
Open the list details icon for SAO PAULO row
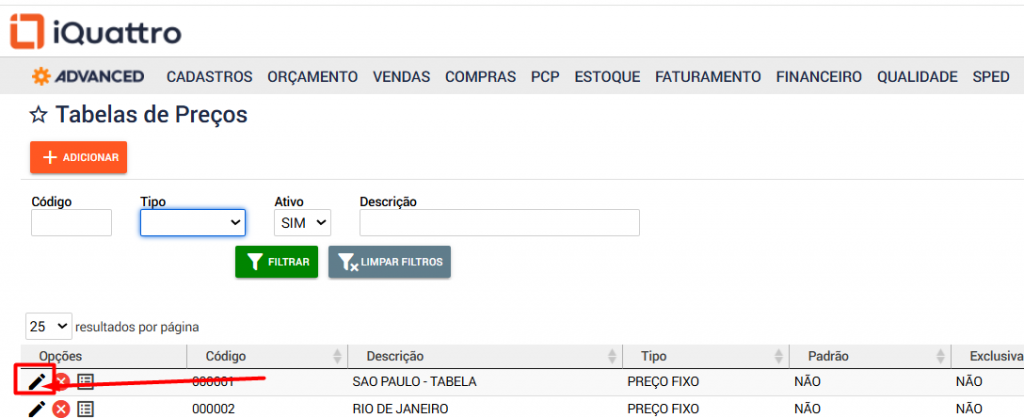point(85,381)
